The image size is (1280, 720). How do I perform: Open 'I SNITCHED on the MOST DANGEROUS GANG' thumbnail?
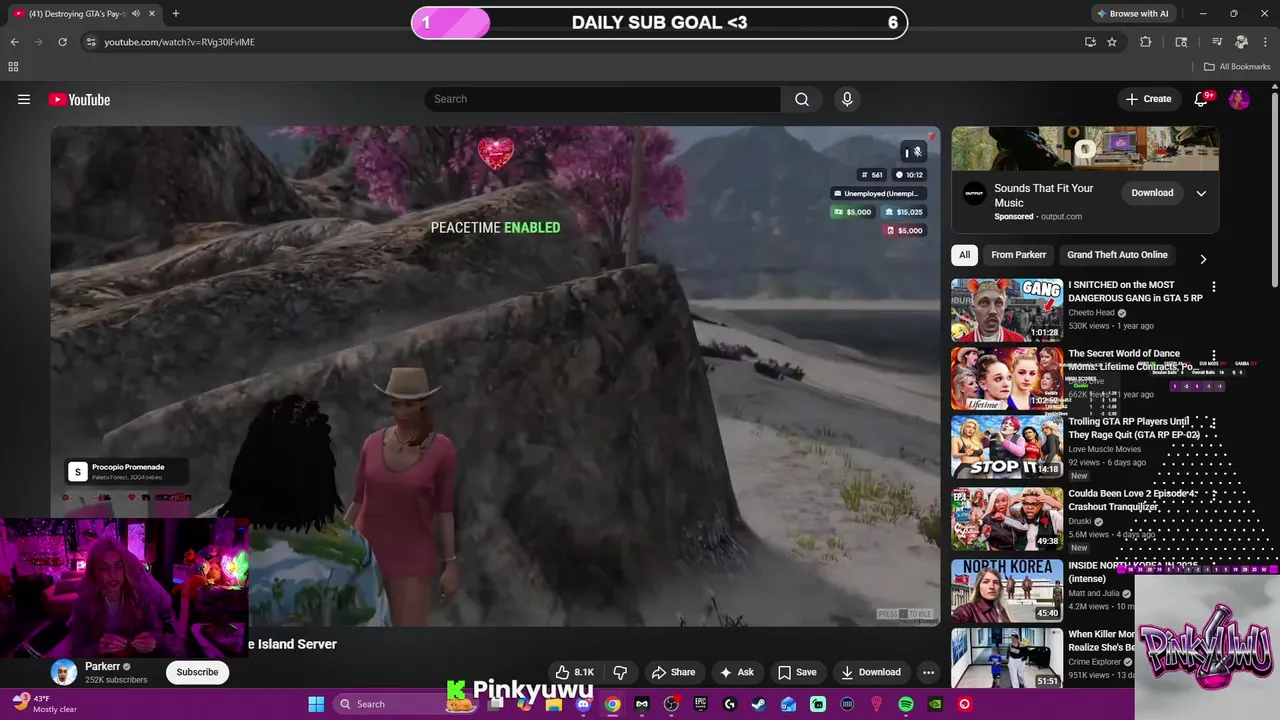tap(1007, 310)
